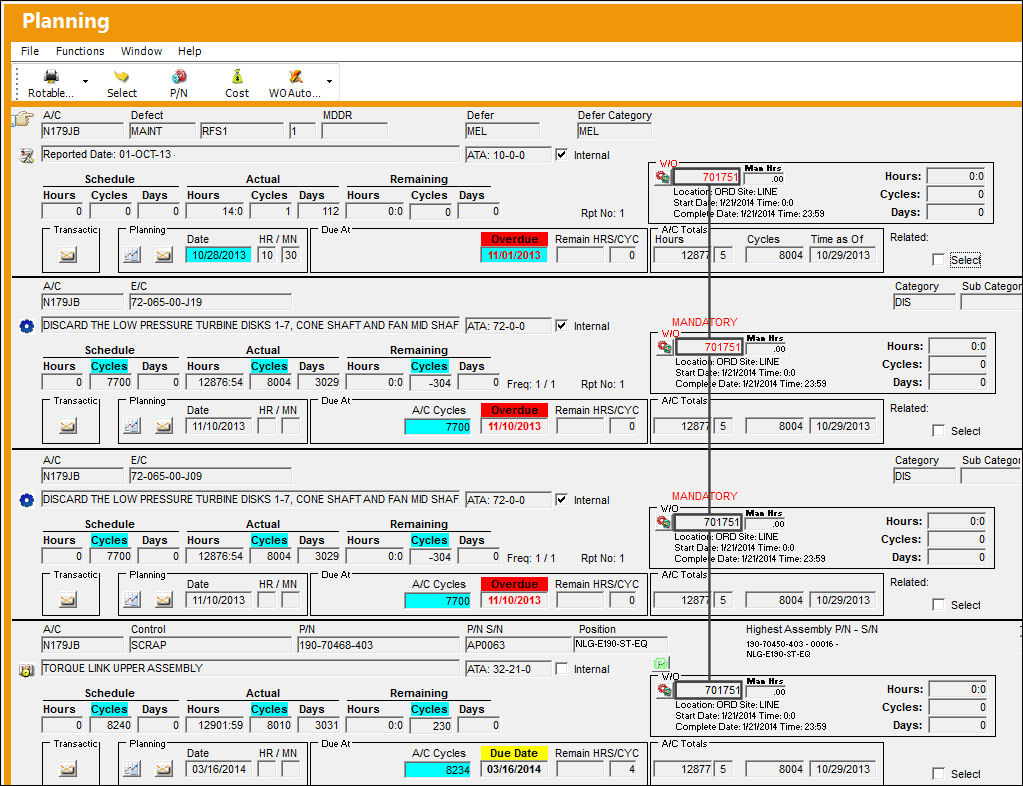Open the Transaction envelope for E/C 72-065-00-J19
The height and width of the screenshot is (786, 1023).
68,426
